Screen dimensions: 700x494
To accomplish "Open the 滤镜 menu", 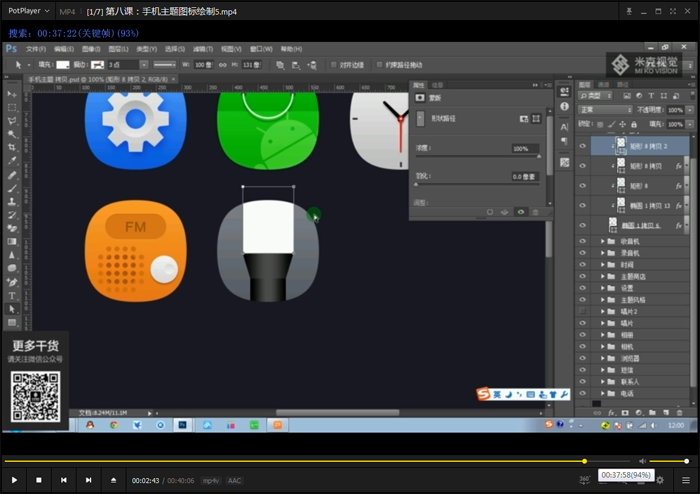I will (201, 48).
